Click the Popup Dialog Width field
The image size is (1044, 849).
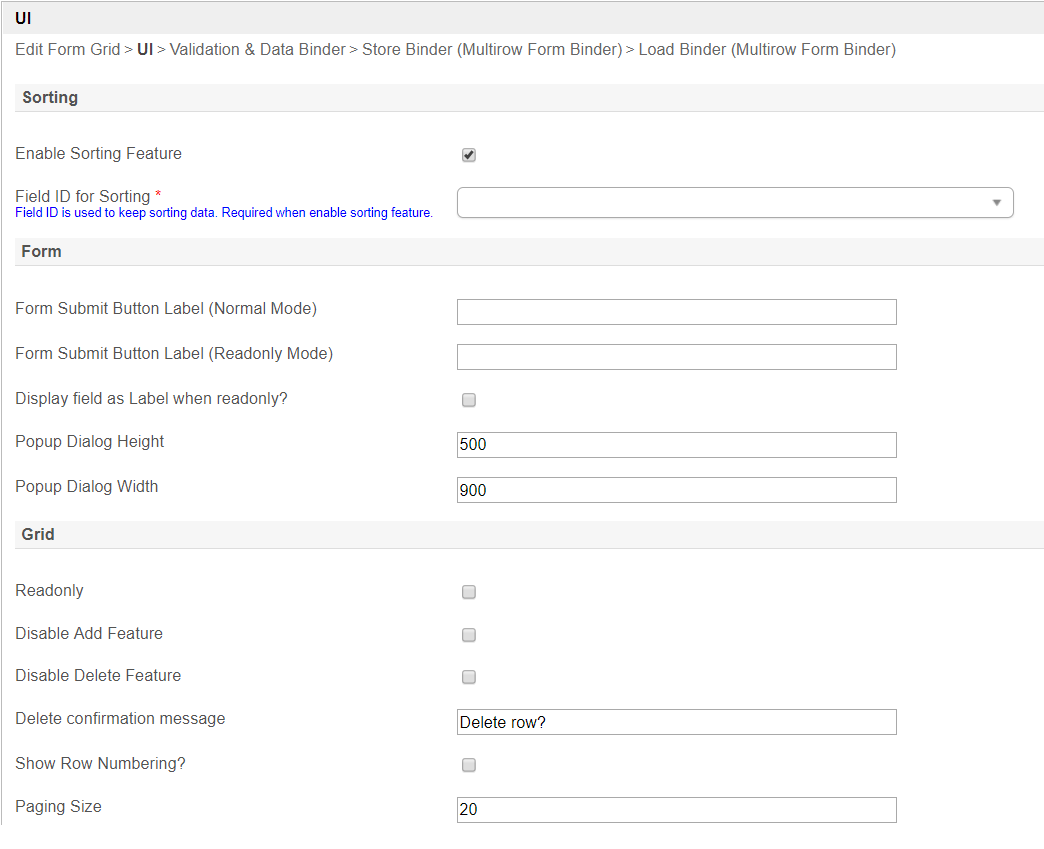click(x=676, y=490)
